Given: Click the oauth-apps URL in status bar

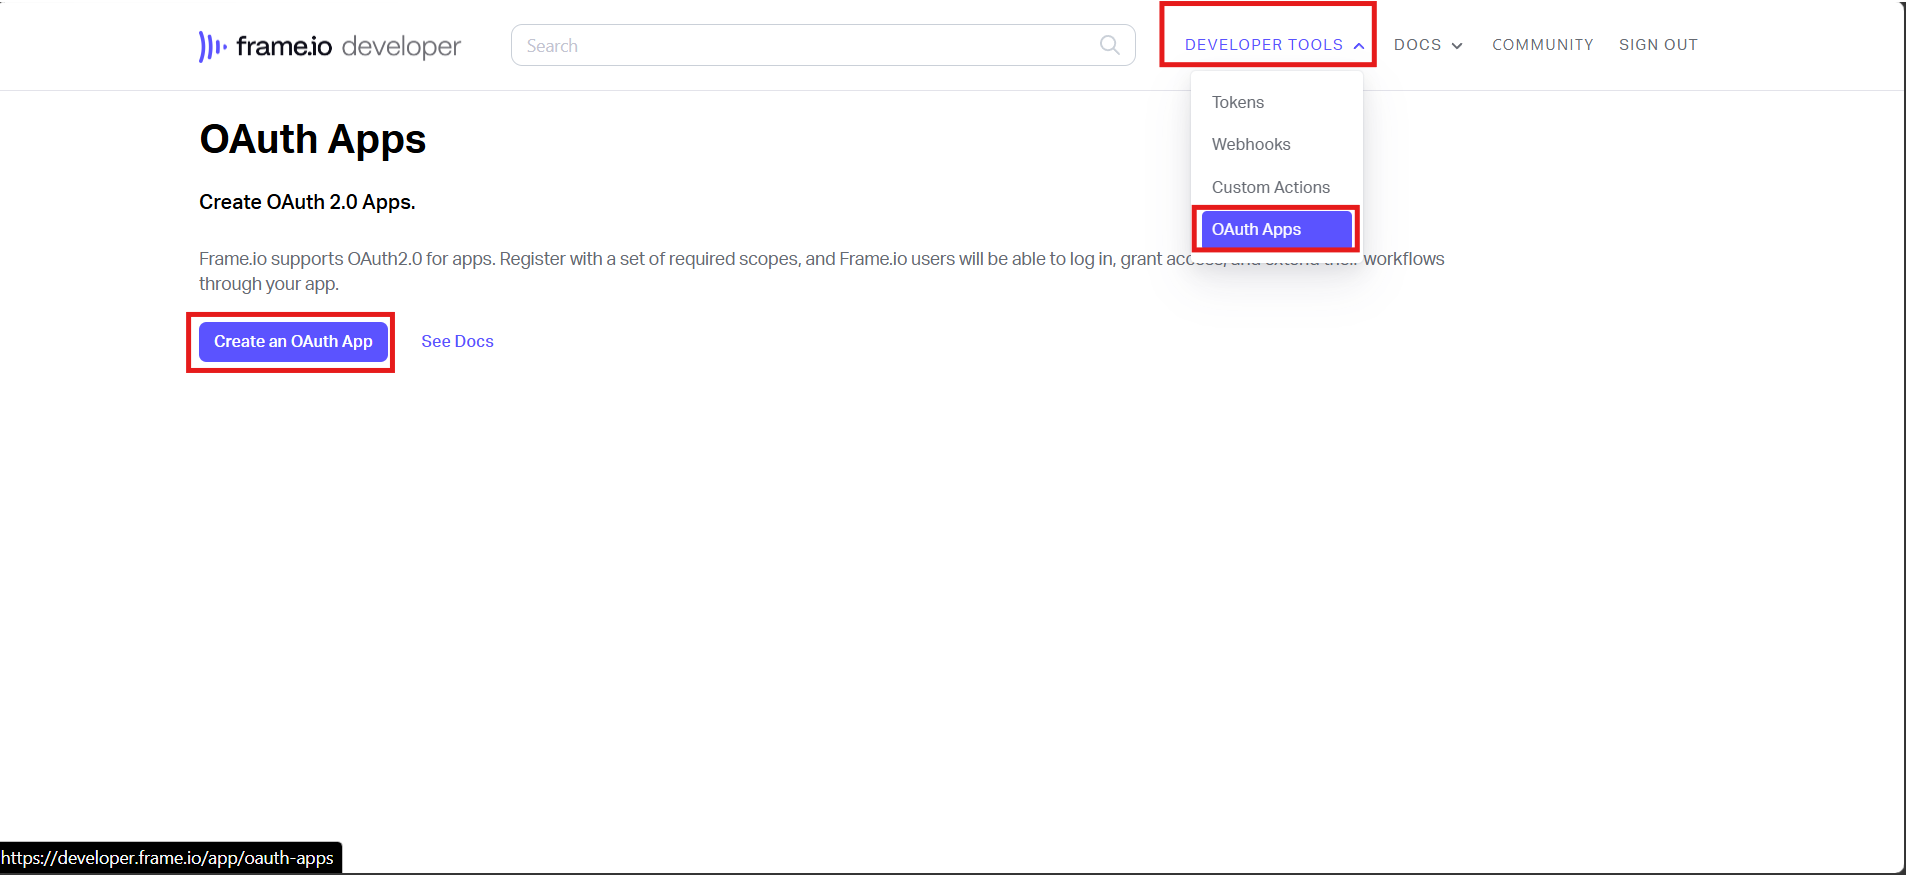Looking at the screenshot, I should click(168, 858).
